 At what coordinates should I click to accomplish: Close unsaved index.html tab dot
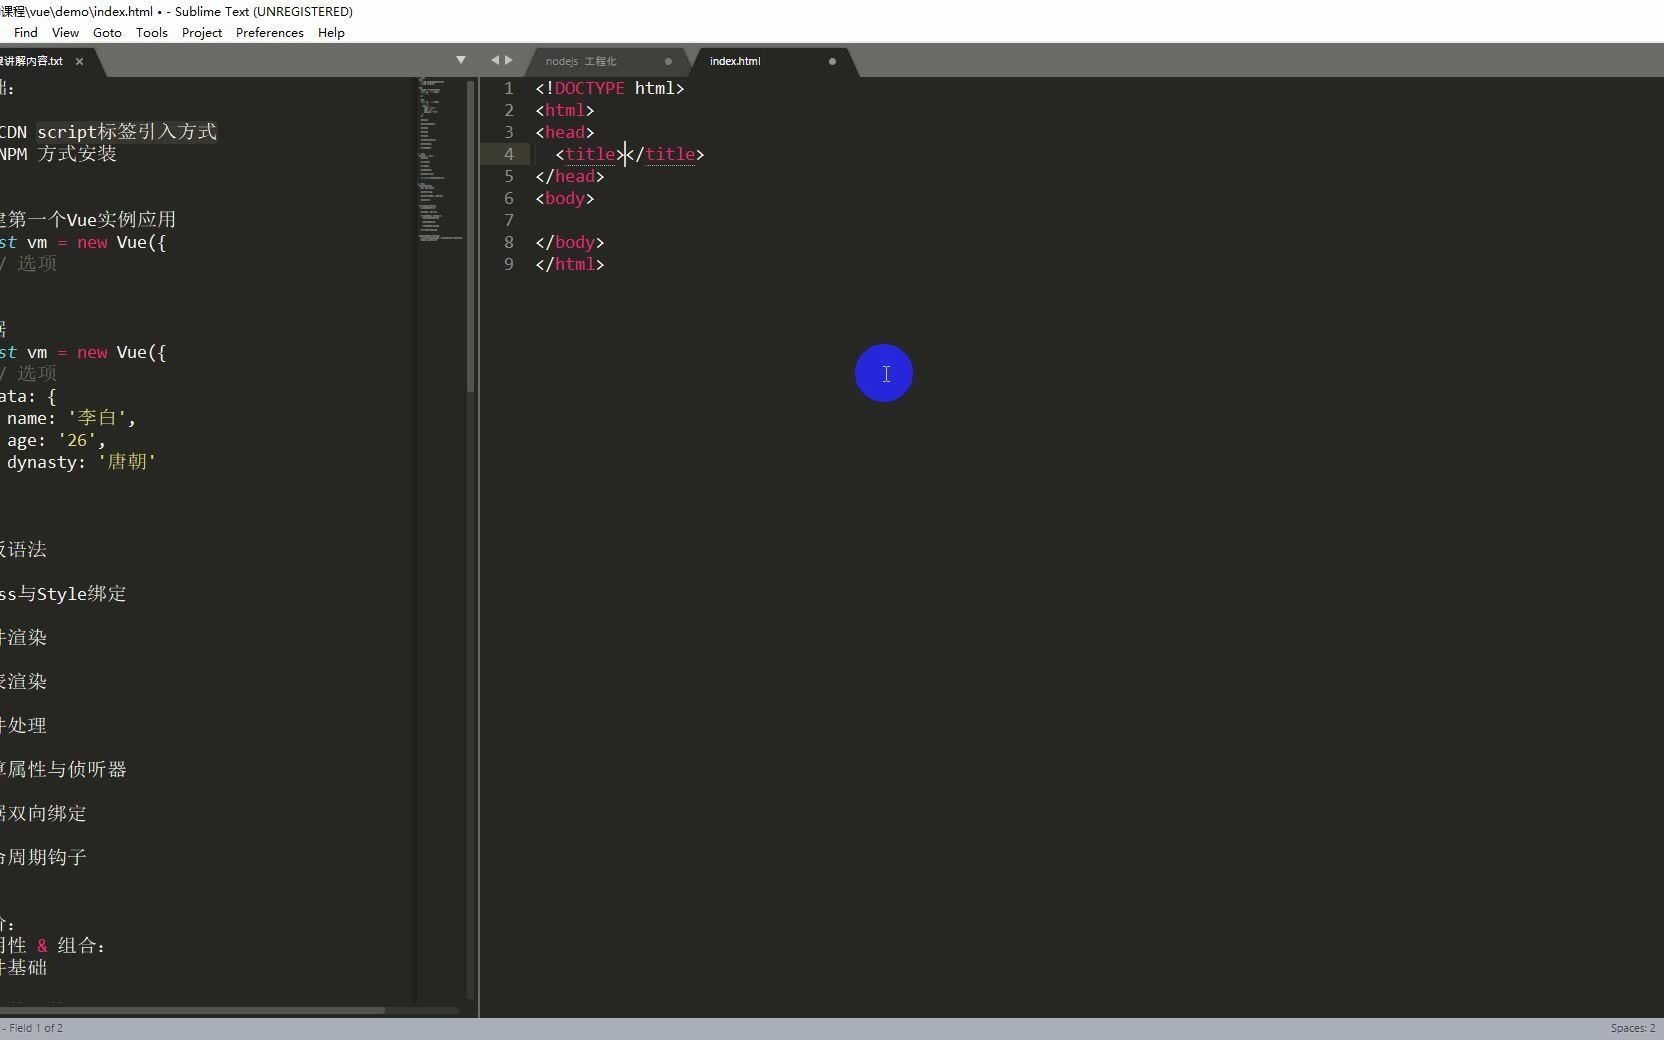click(832, 61)
